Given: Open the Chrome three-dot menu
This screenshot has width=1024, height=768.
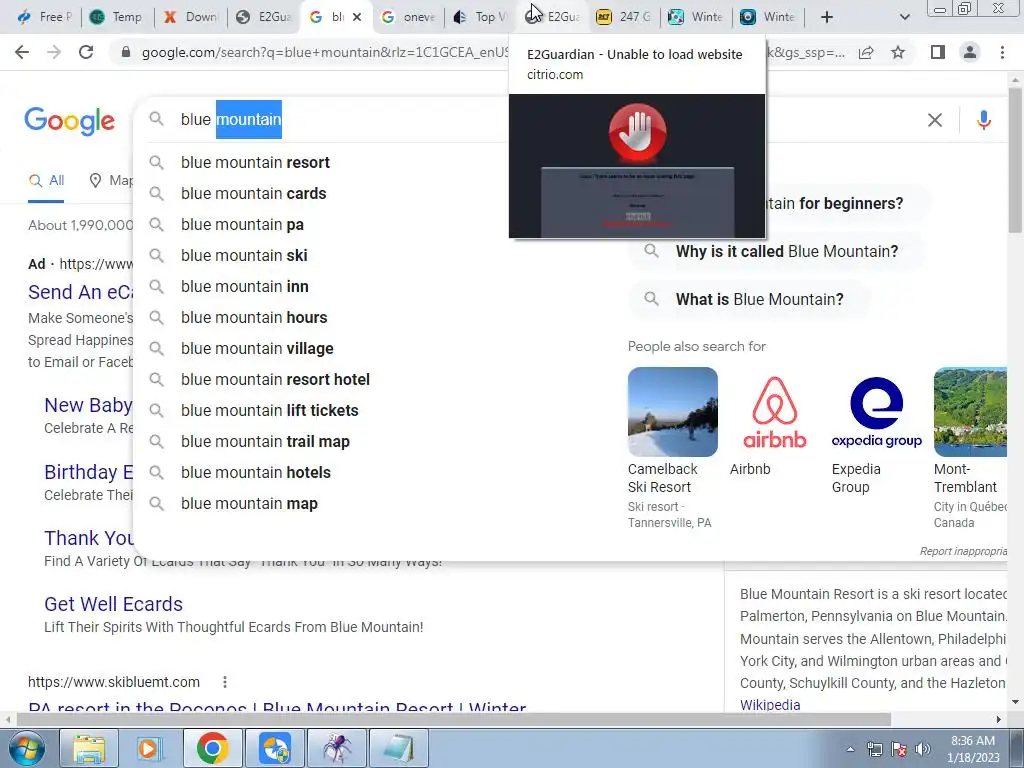Looking at the screenshot, I should coord(1002,52).
